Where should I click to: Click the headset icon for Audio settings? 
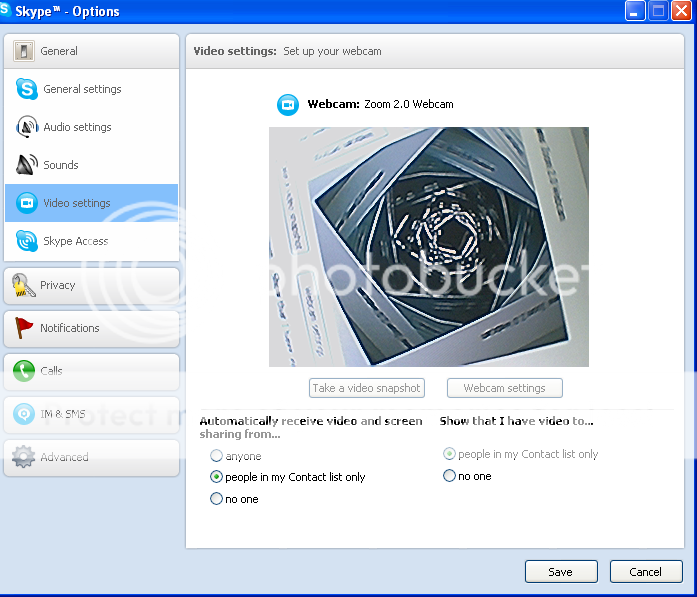(27, 127)
